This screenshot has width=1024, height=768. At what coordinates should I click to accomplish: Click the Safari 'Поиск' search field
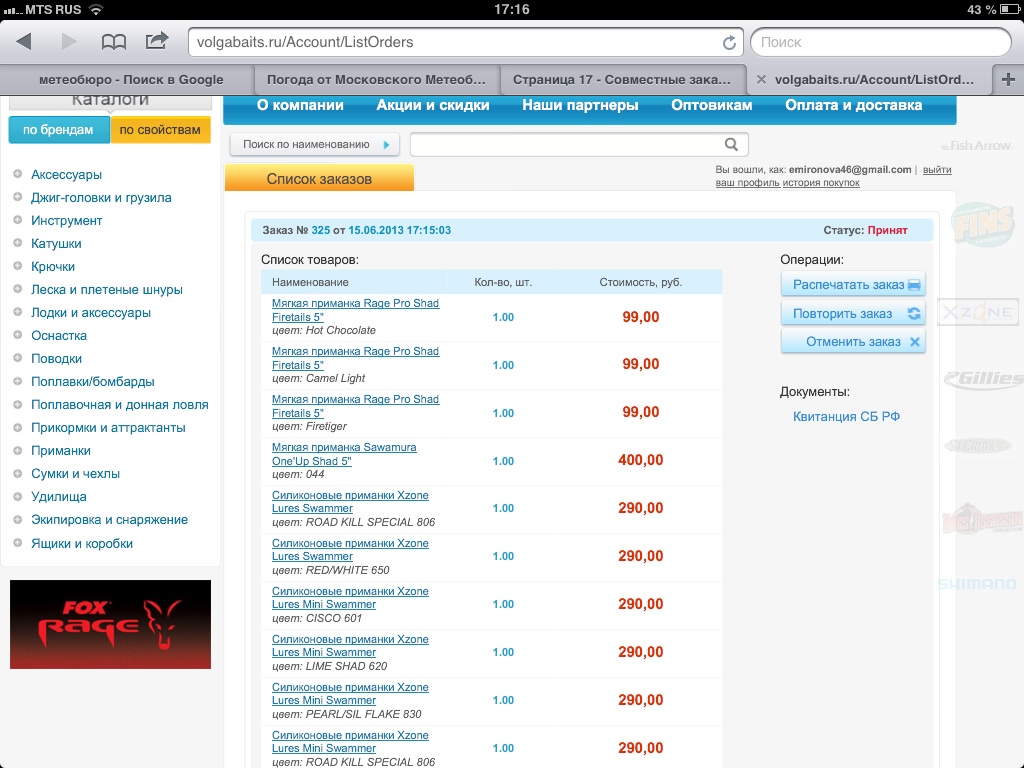click(880, 43)
